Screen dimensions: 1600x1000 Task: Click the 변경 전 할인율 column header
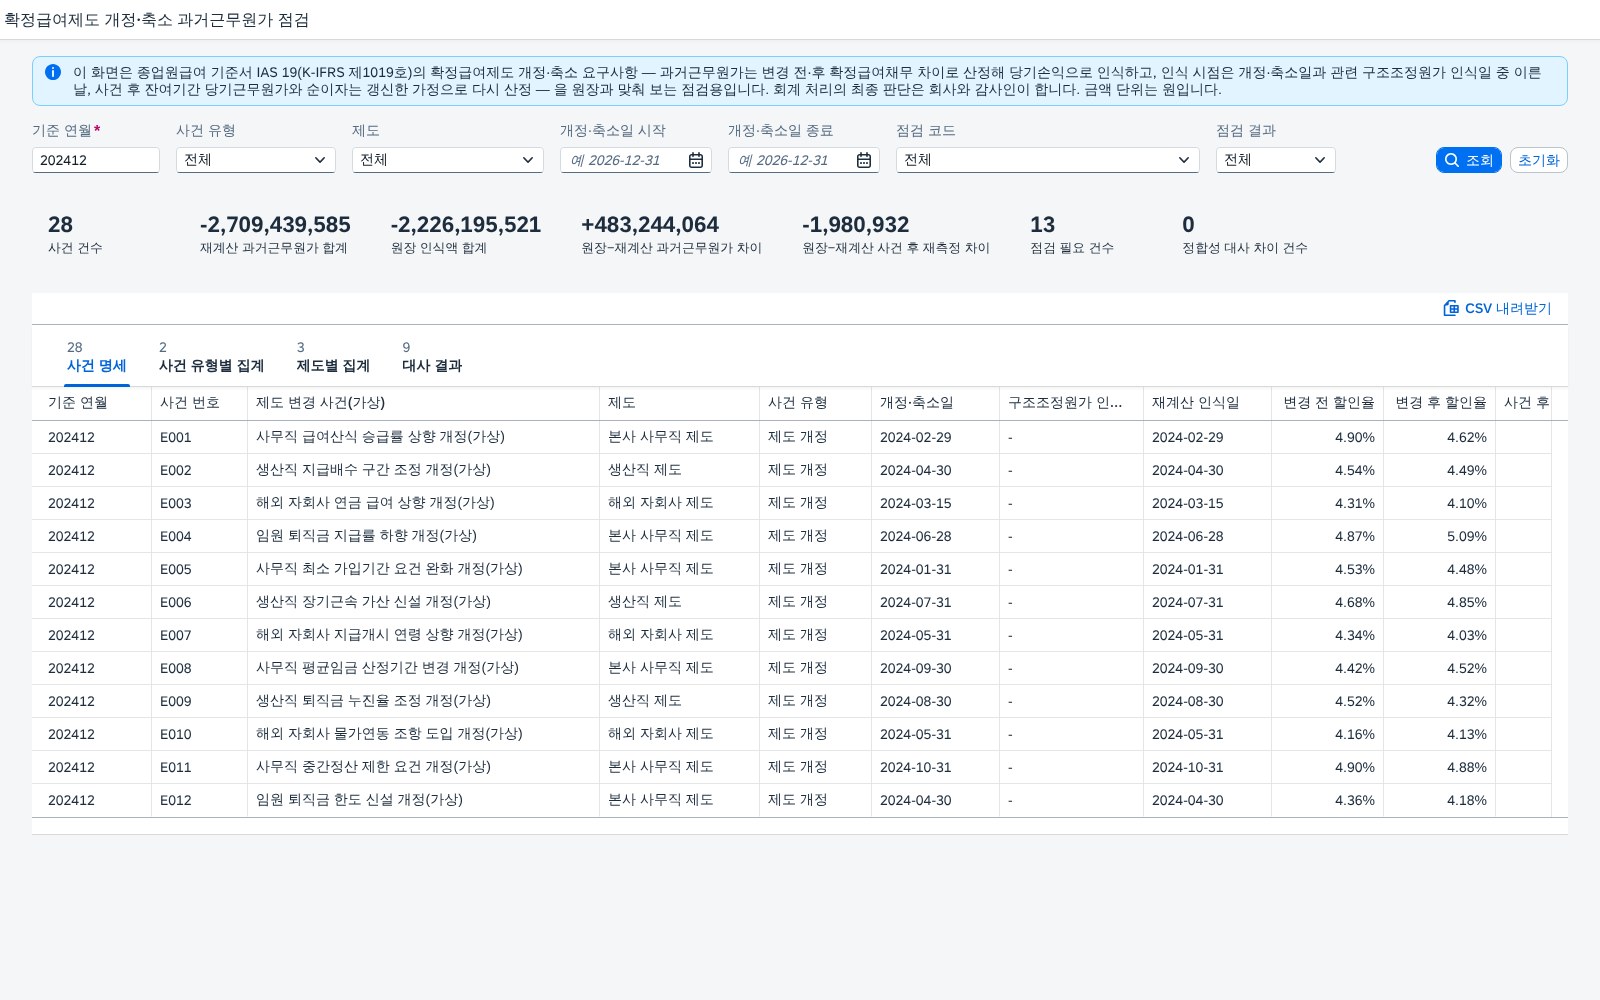coord(1327,403)
